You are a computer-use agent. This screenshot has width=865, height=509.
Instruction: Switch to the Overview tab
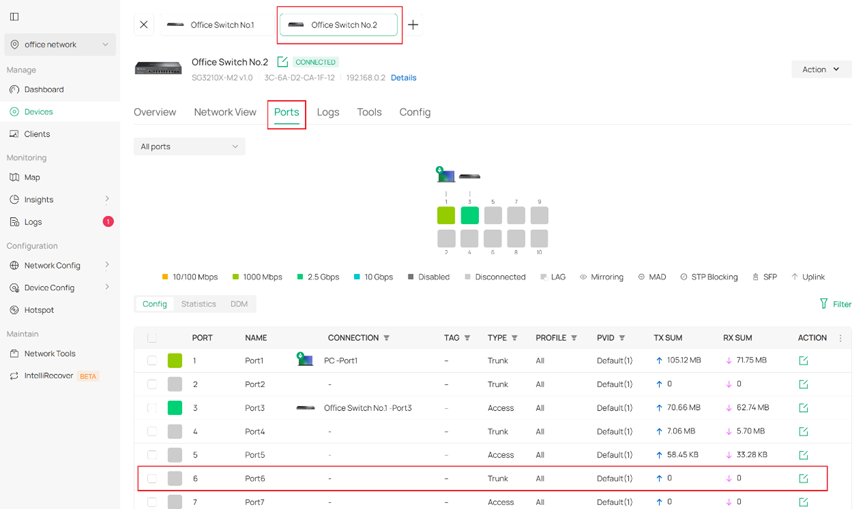click(x=154, y=112)
